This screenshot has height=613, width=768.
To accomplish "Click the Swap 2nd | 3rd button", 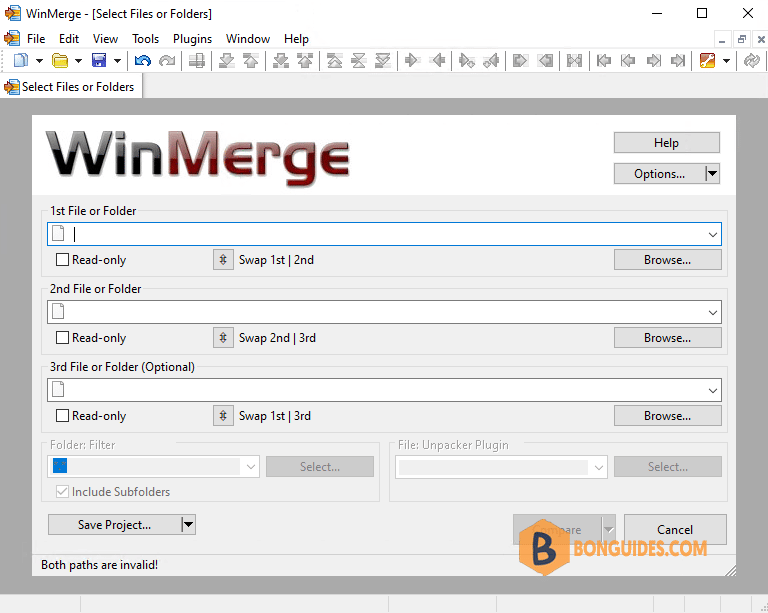I will click(223, 338).
